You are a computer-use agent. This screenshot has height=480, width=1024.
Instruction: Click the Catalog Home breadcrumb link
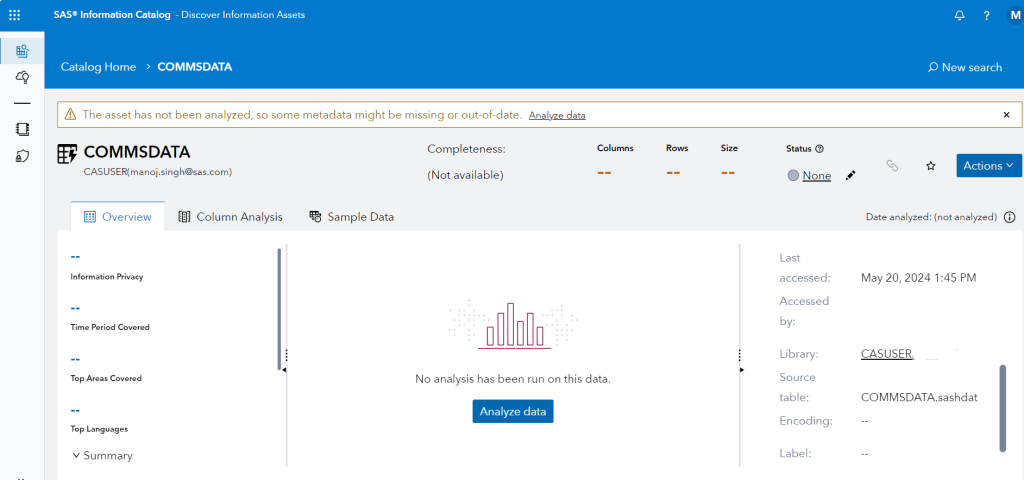(x=98, y=67)
